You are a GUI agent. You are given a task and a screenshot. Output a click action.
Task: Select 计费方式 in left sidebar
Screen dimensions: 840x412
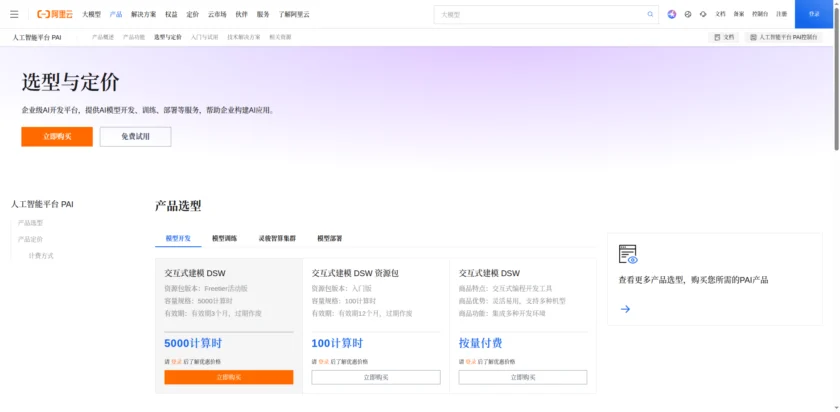pyautogui.click(x=41, y=256)
